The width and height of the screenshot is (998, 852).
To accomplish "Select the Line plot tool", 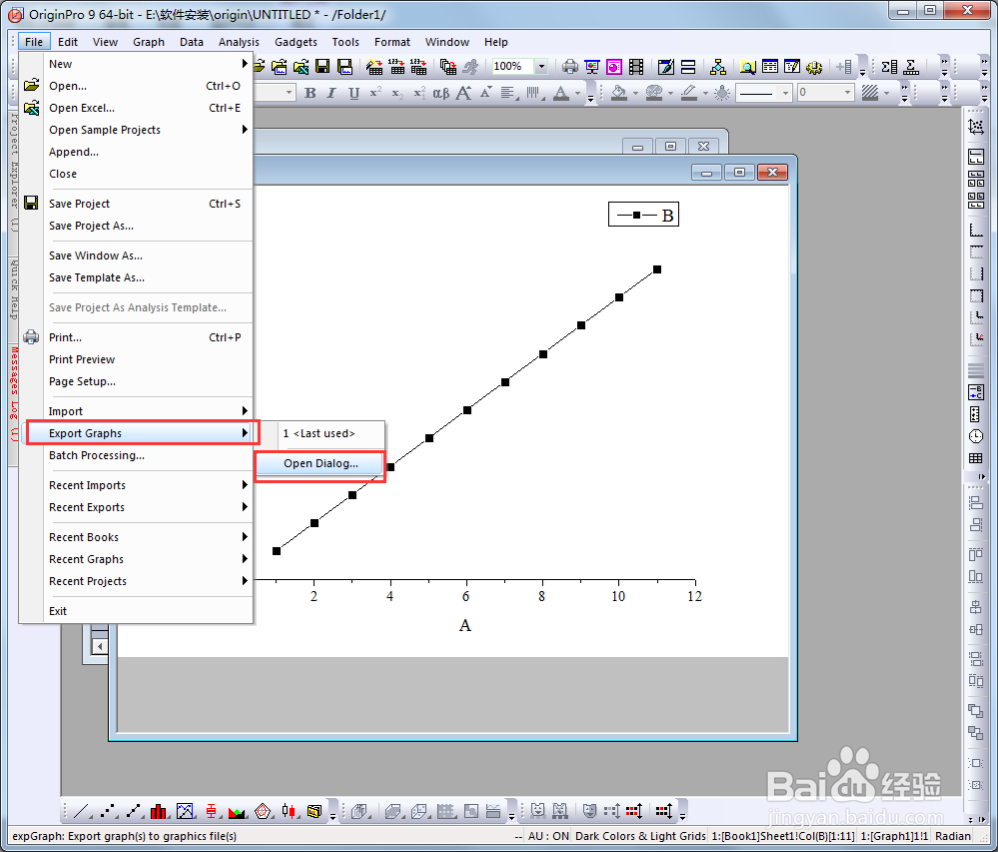I will [81, 811].
